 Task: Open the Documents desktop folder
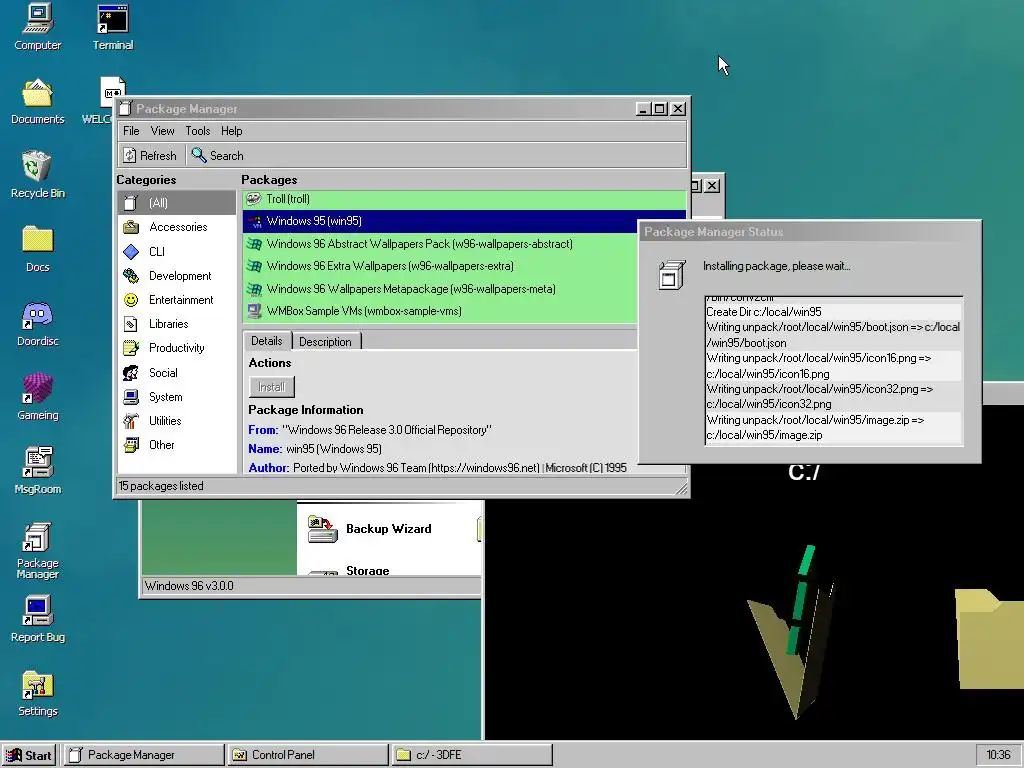pos(37,101)
